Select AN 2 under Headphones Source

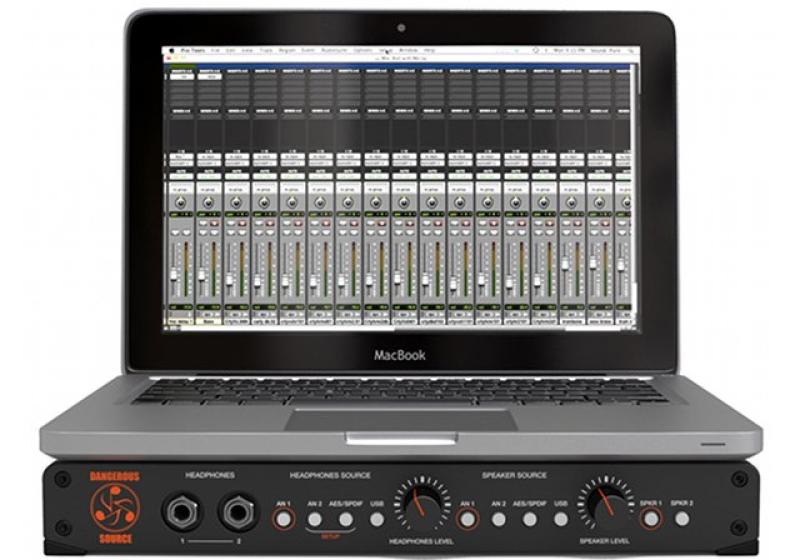(x=315, y=519)
